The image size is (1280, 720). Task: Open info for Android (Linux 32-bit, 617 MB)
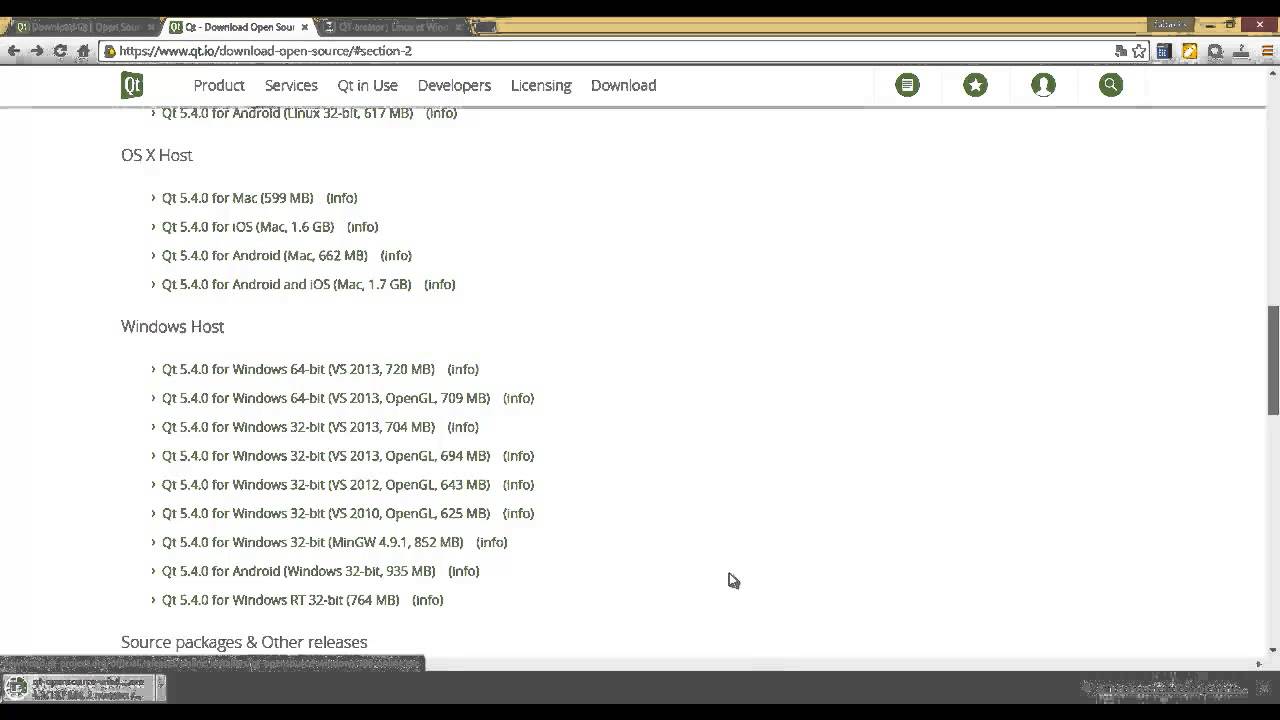point(442,113)
